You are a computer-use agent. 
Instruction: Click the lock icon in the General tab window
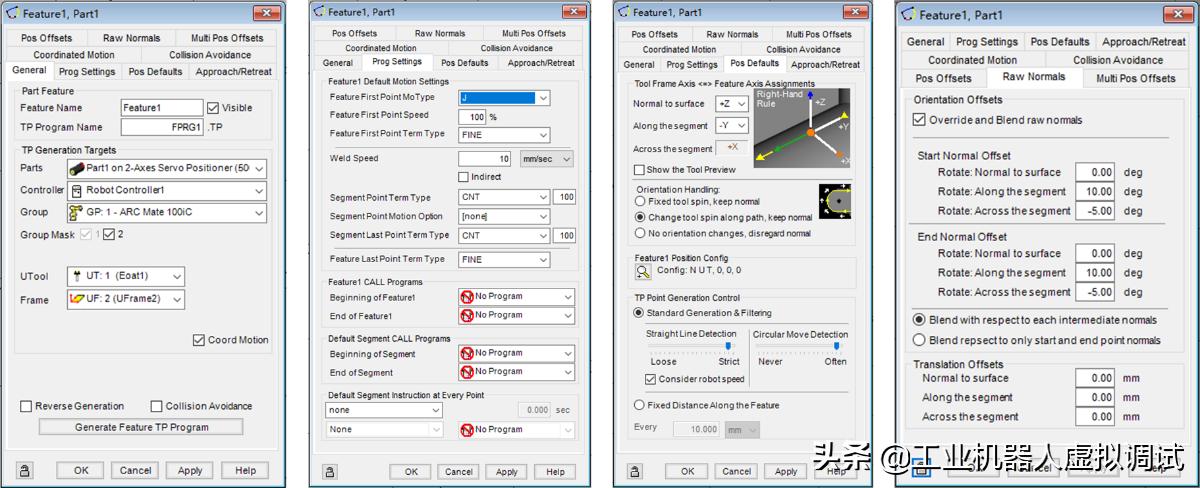click(x=24, y=470)
